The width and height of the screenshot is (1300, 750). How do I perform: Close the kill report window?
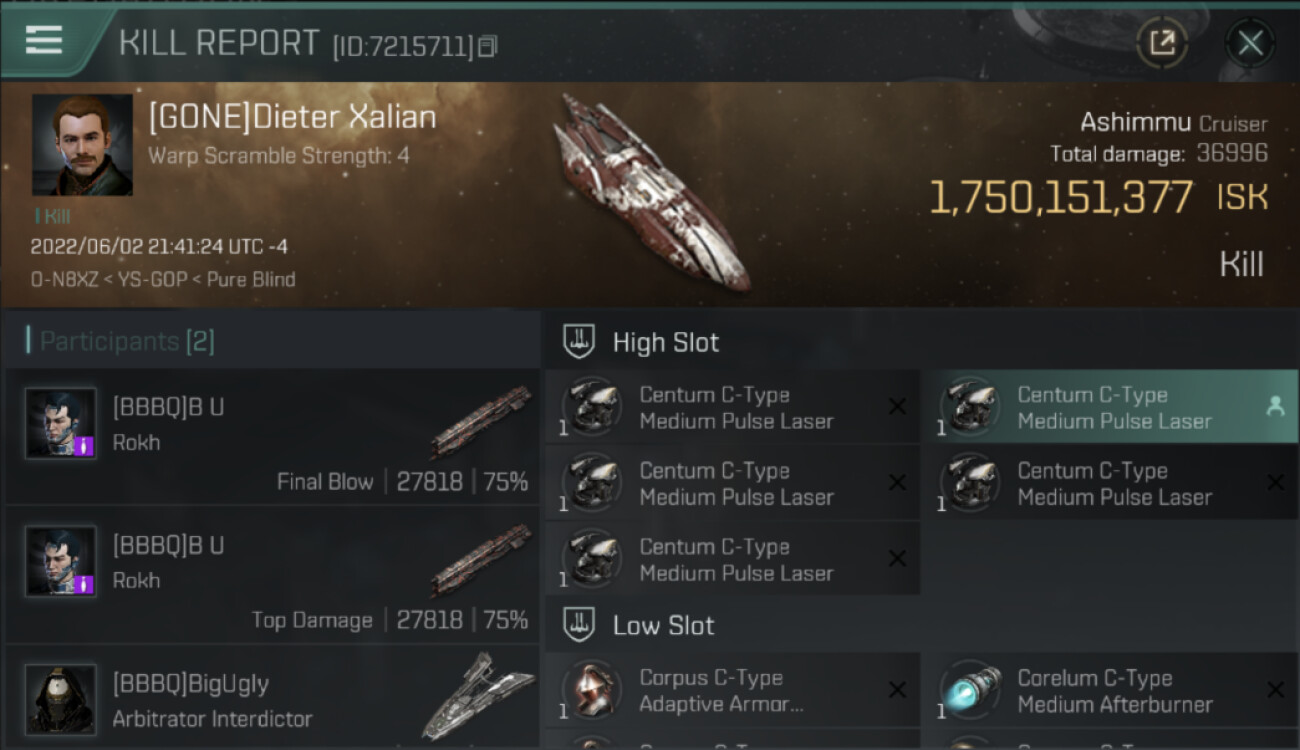click(1250, 42)
